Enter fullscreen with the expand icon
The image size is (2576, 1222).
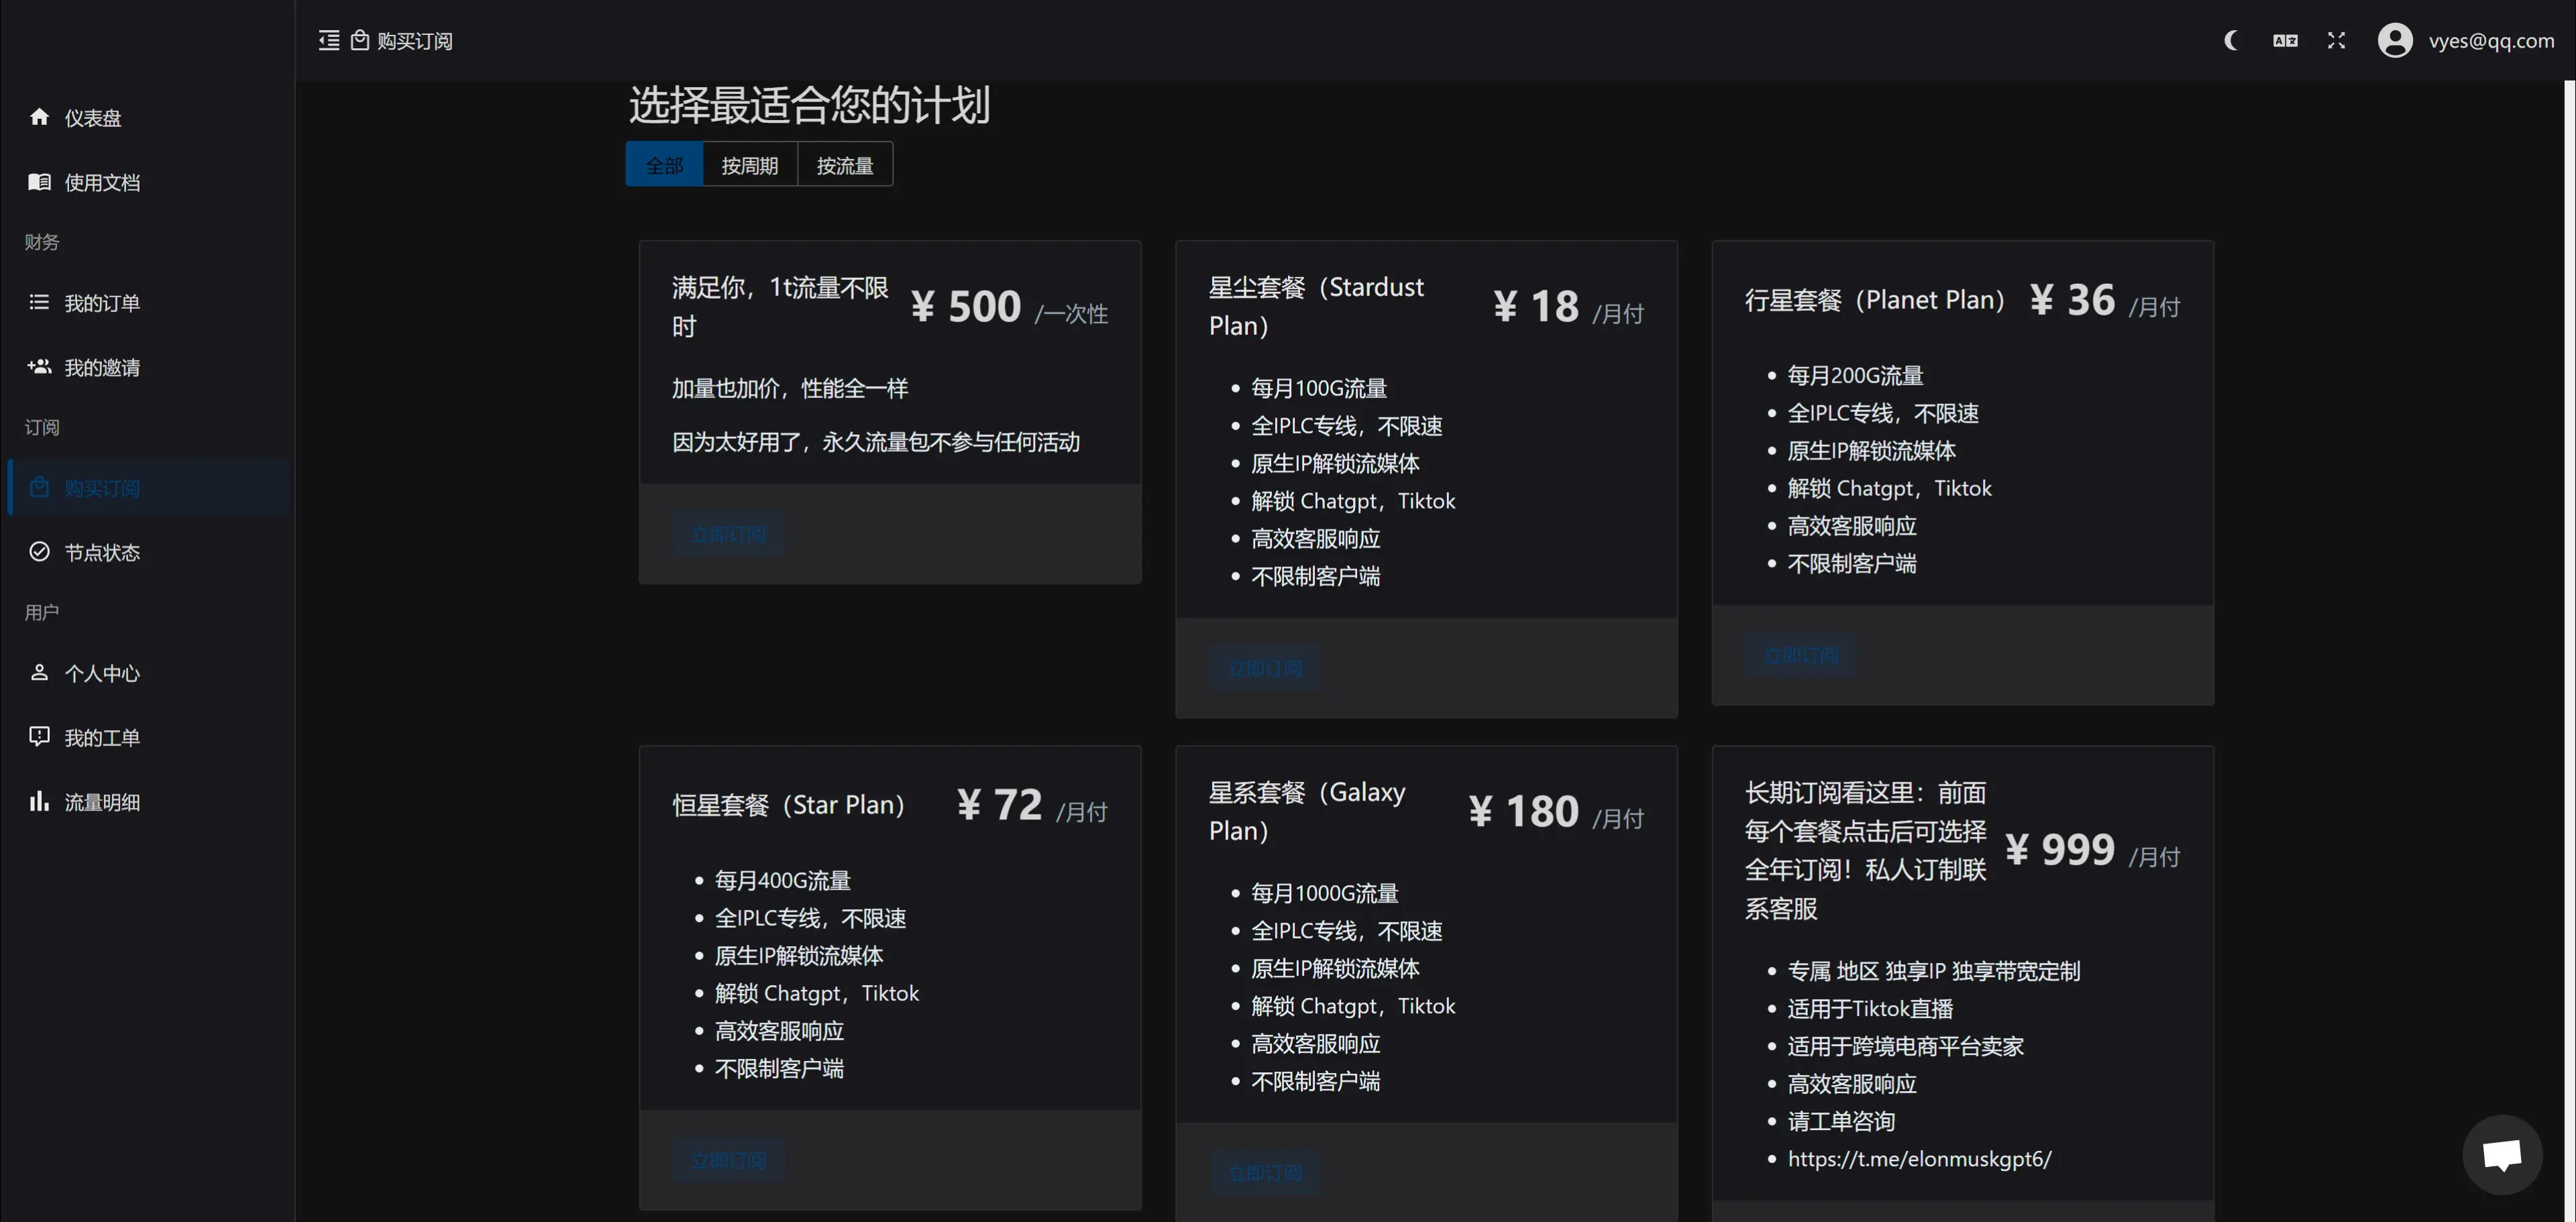pyautogui.click(x=2336, y=40)
